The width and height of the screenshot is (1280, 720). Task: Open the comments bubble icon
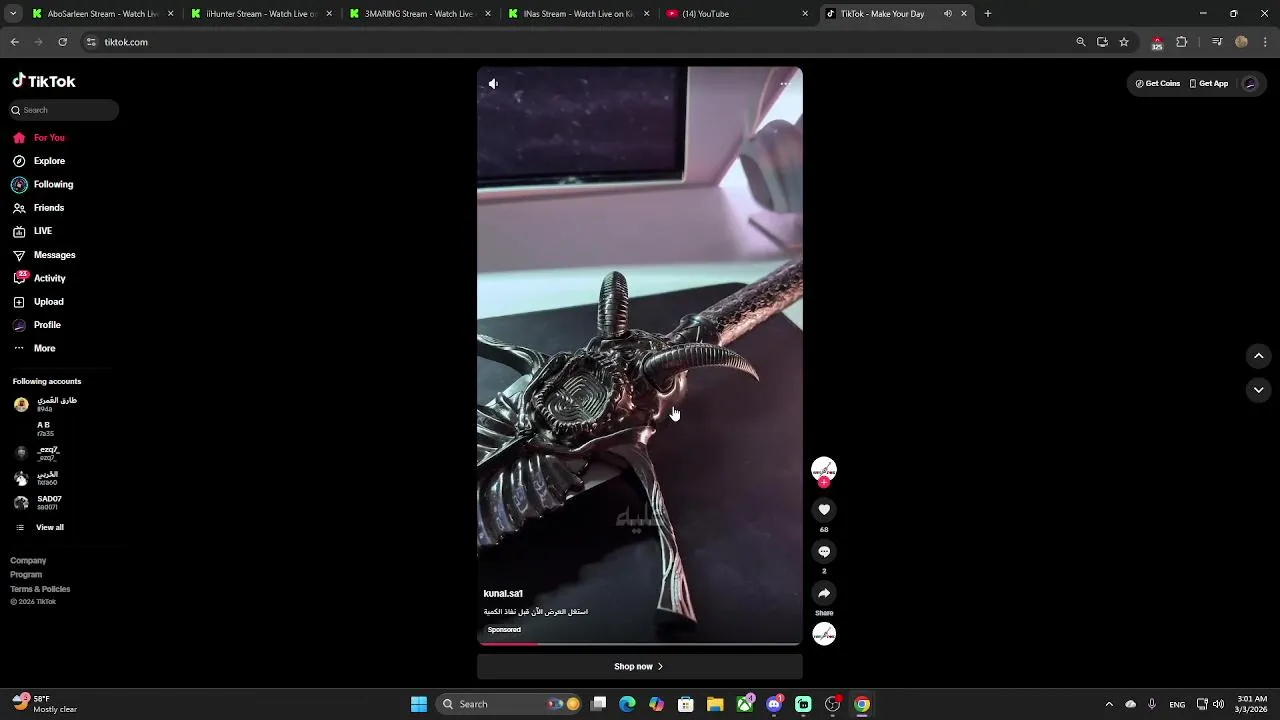coord(824,552)
